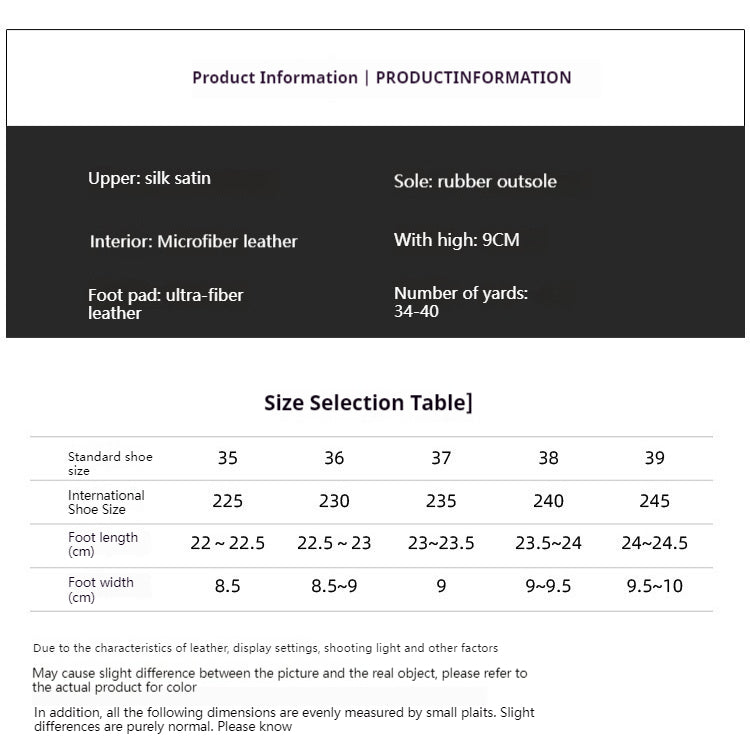Select the 'Interior: Microfiber leather' line

193,241
